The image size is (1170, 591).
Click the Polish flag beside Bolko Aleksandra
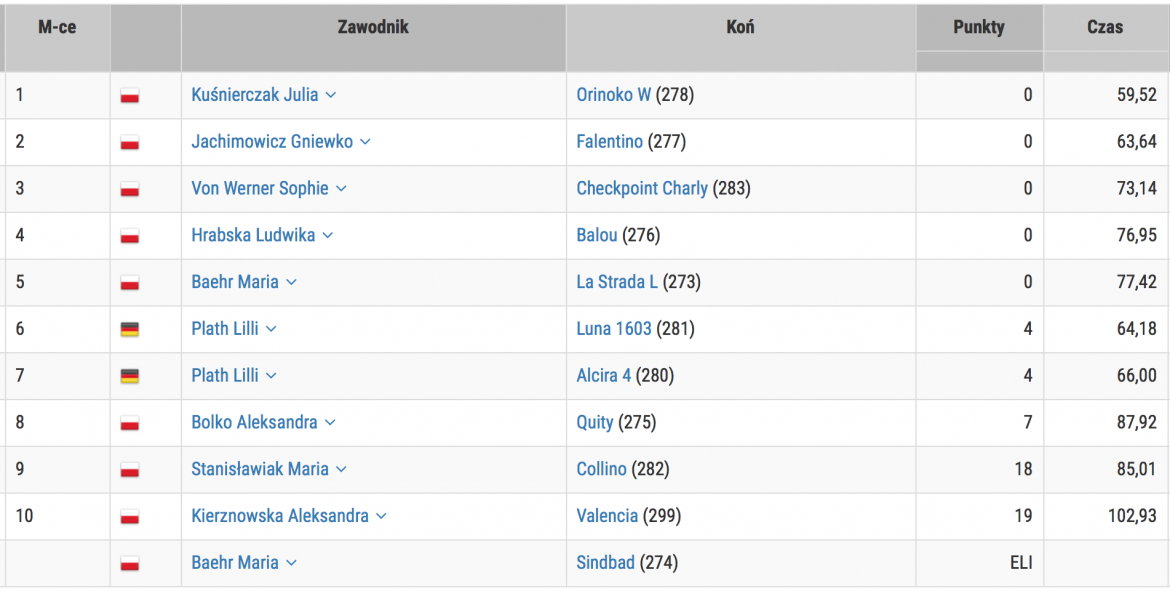130,423
